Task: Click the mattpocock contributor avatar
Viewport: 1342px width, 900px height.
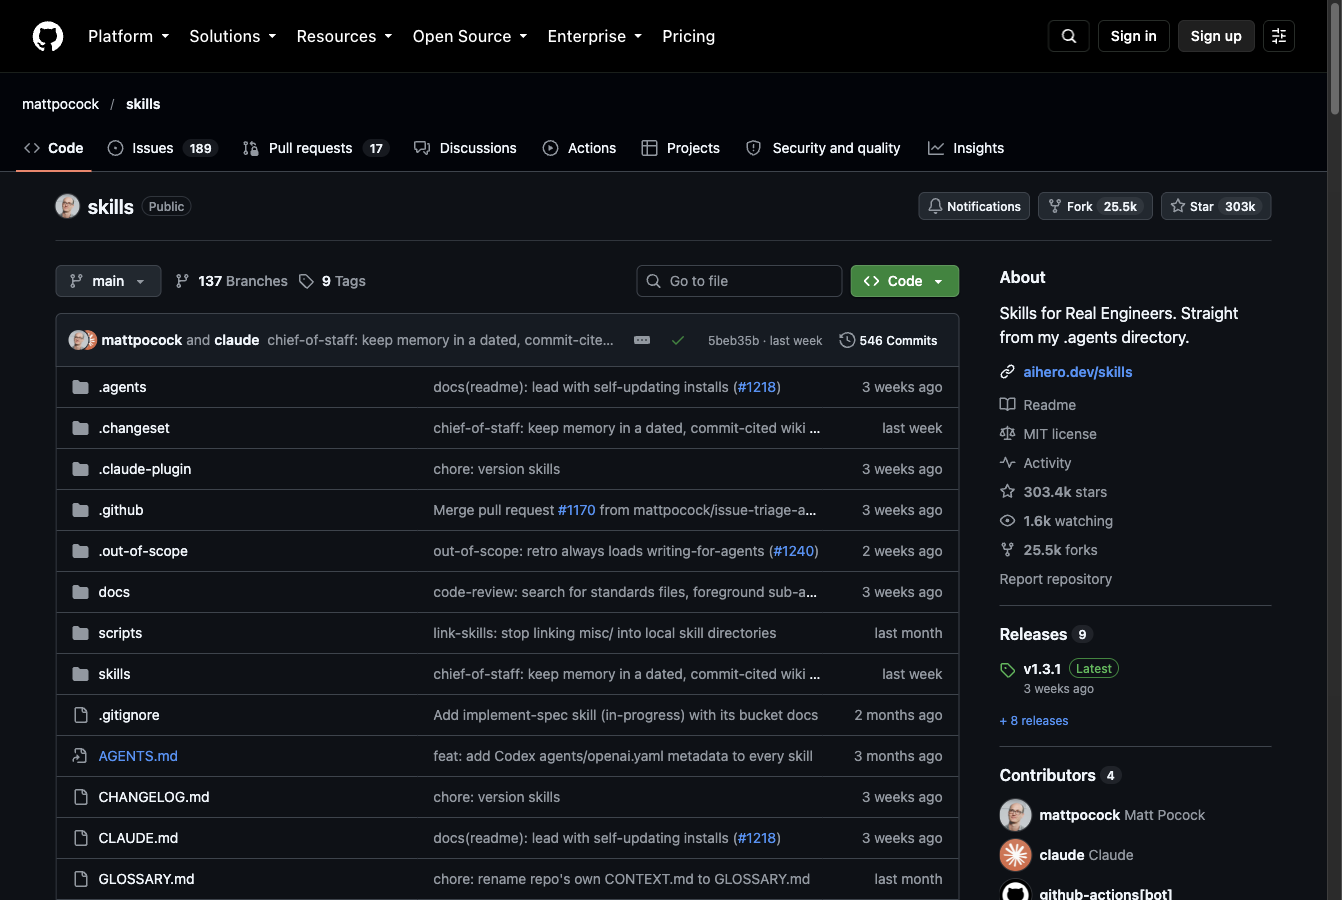Action: click(x=1016, y=815)
